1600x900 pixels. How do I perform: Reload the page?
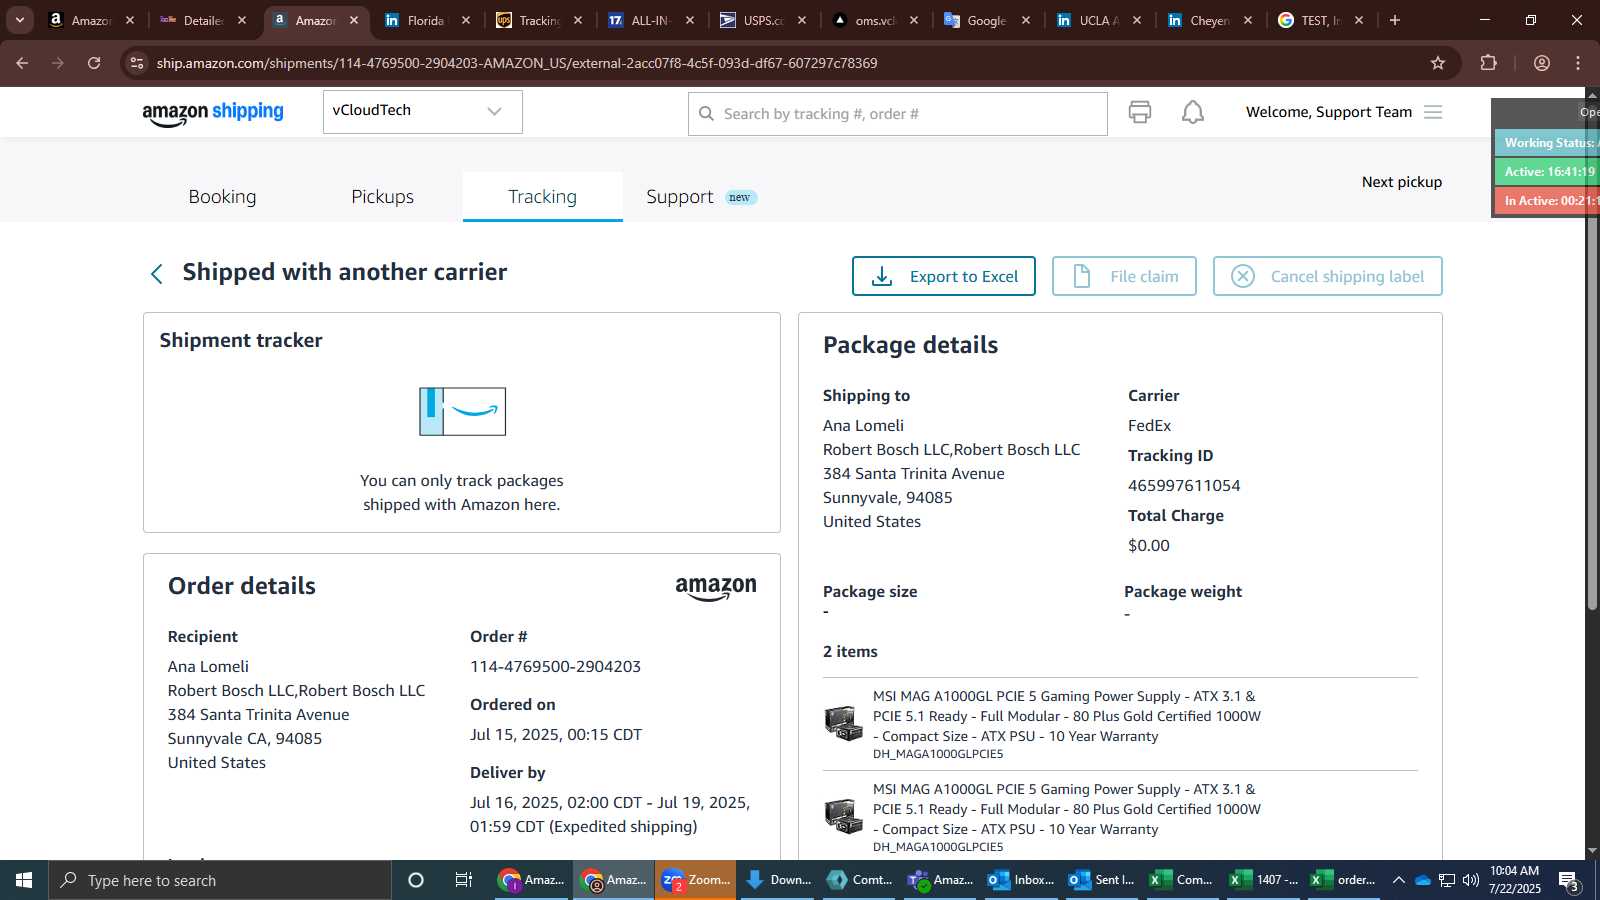pyautogui.click(x=94, y=63)
